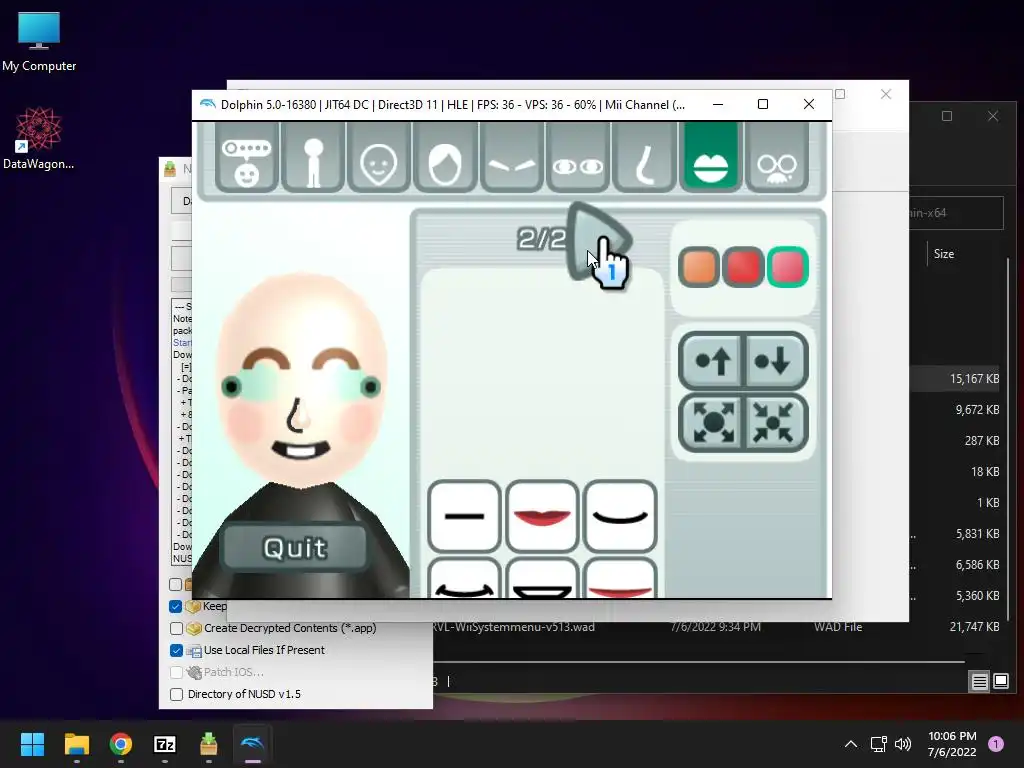
Task: Choose the open white smile mouth
Action: (542, 579)
